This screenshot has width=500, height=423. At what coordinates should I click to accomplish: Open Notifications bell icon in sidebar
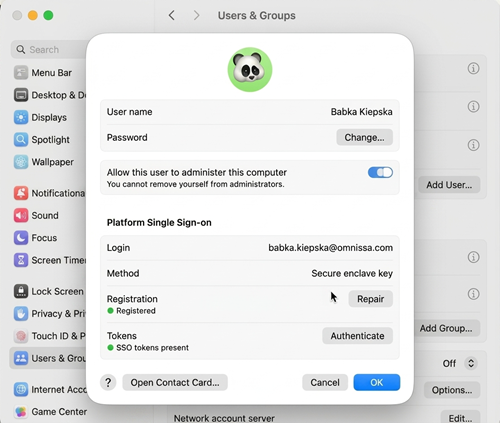pos(21,193)
